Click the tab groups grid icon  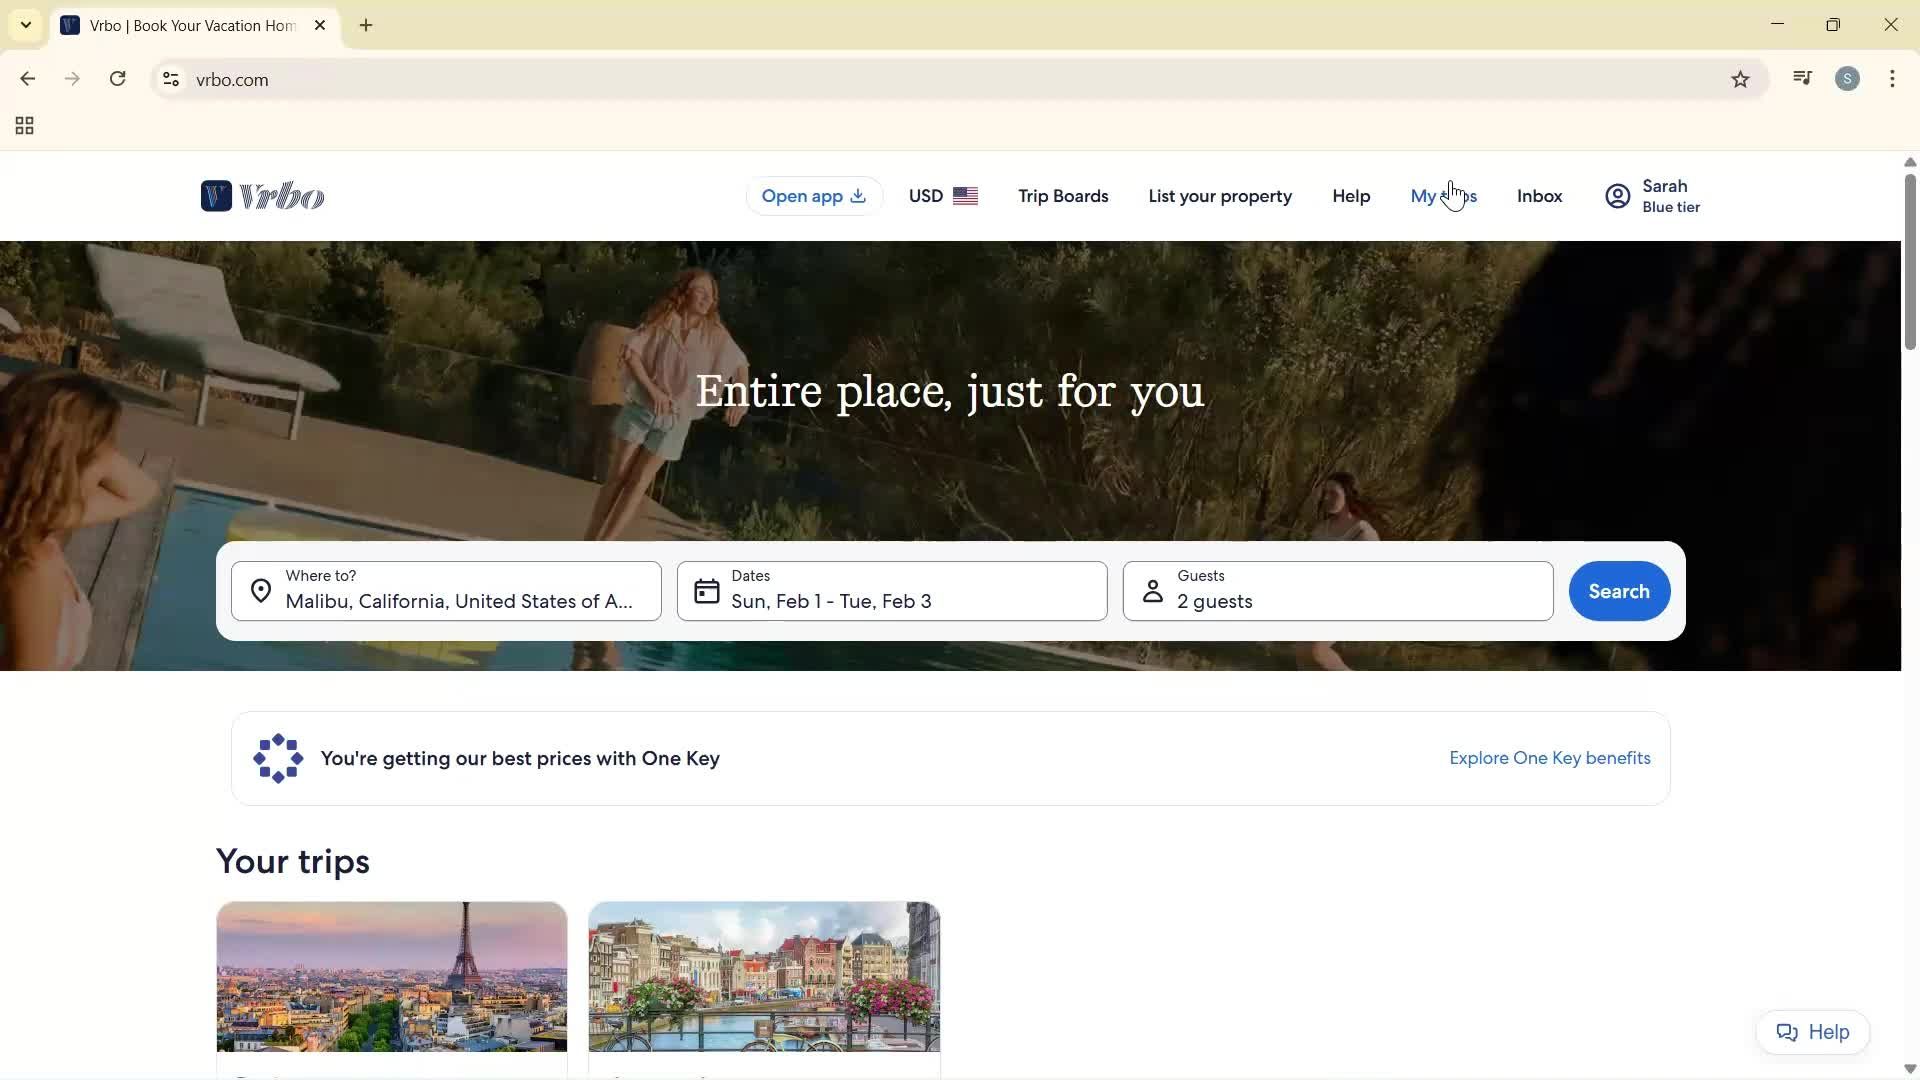23,125
